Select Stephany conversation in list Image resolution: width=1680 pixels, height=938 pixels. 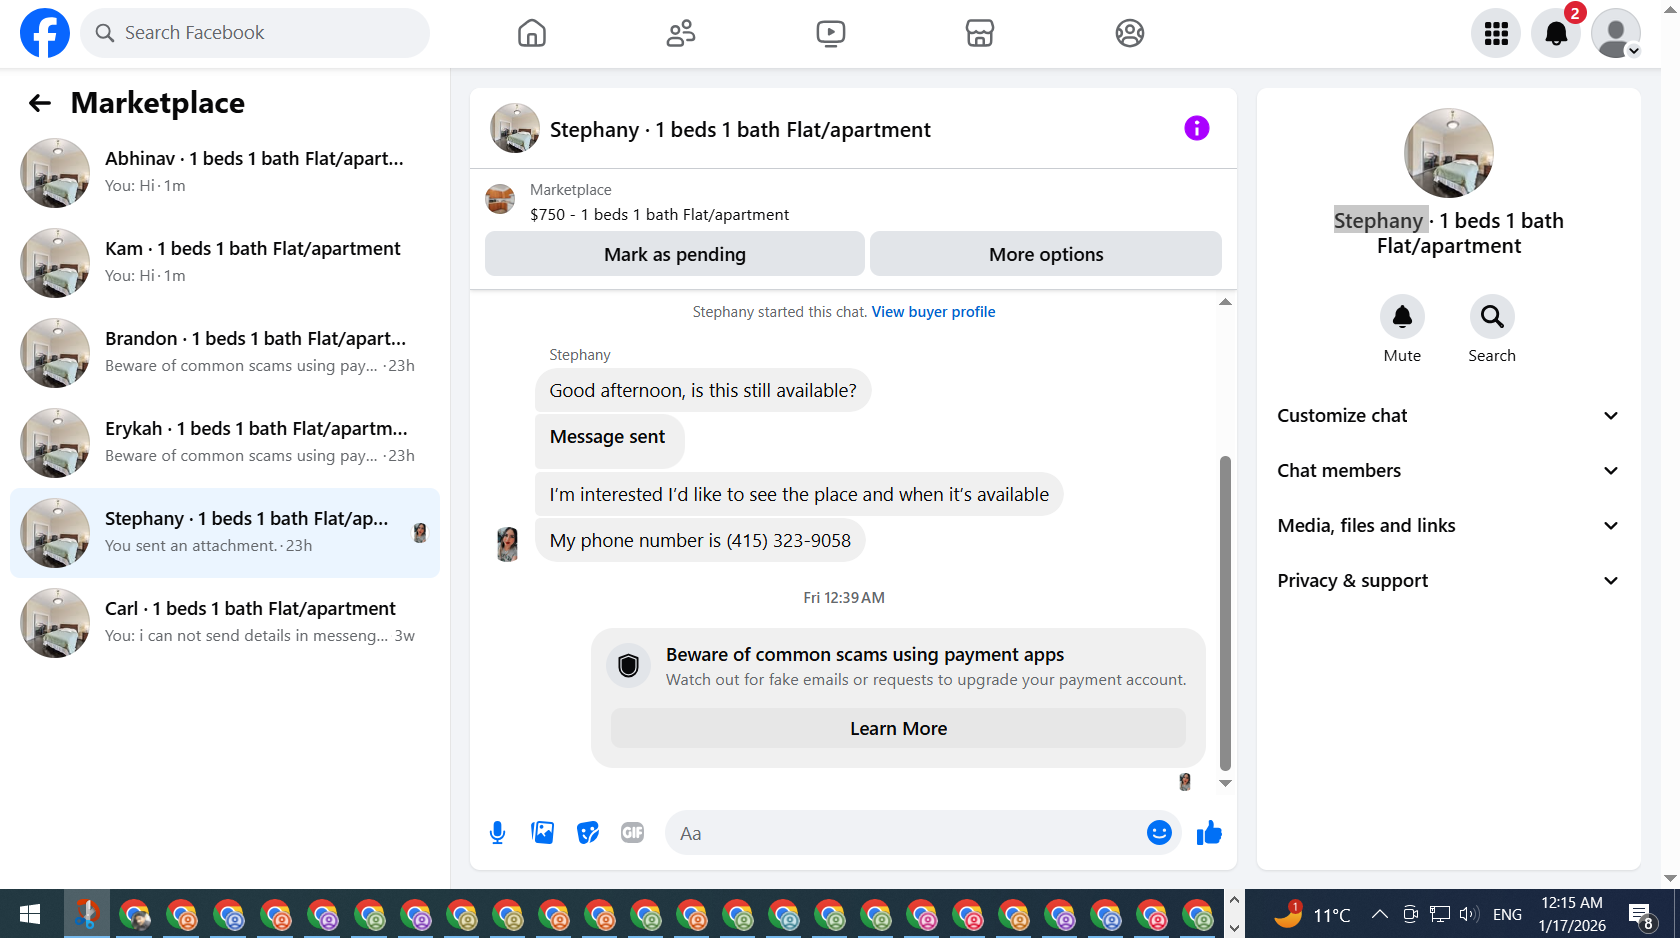225,533
